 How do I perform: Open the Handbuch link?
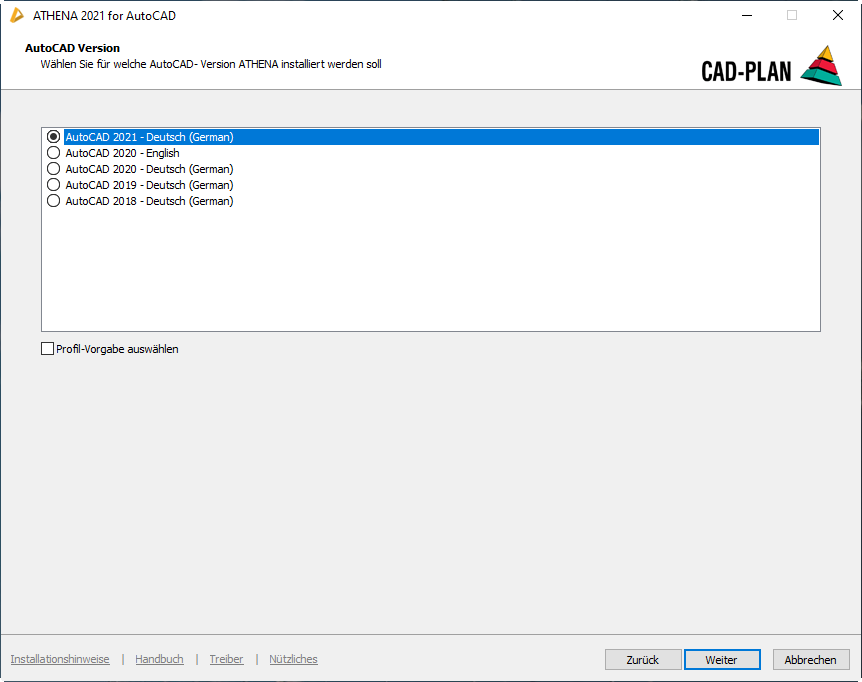(159, 659)
